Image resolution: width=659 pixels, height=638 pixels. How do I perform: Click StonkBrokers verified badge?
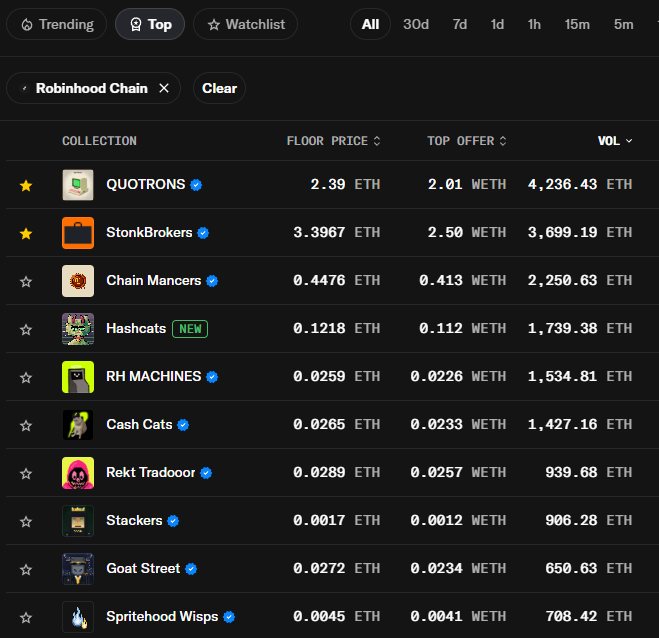tap(203, 233)
